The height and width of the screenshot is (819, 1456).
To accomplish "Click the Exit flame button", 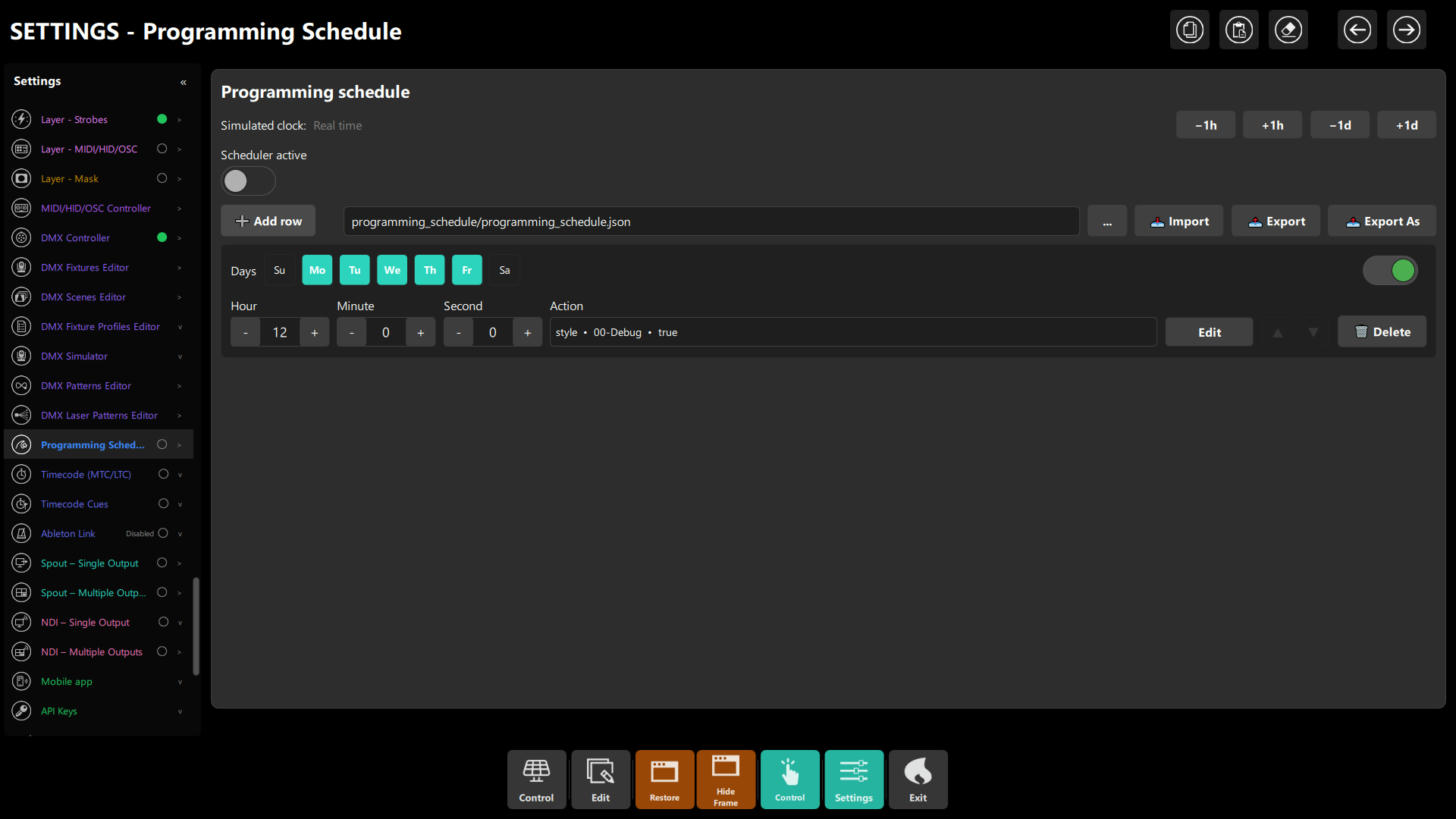I will click(918, 780).
